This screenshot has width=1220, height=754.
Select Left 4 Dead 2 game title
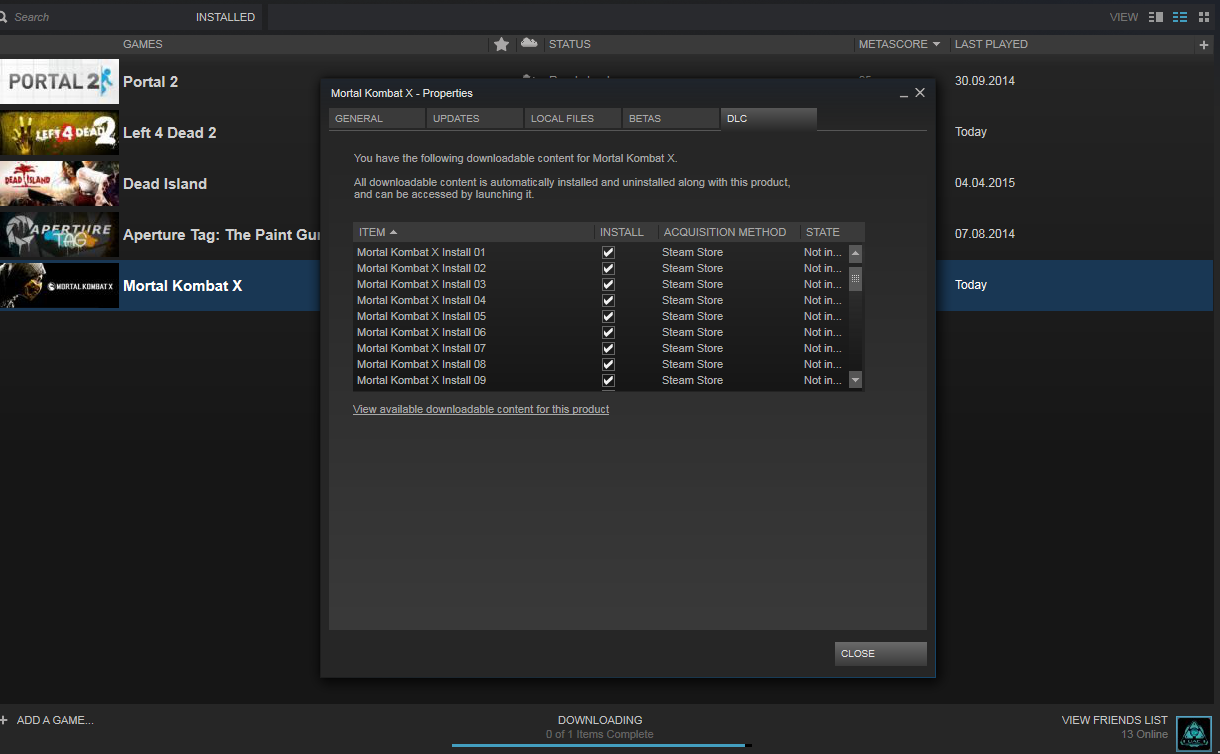point(169,133)
